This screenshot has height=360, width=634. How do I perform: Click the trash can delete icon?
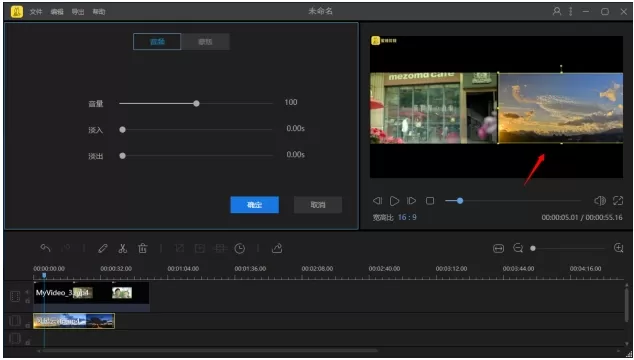tap(143, 248)
